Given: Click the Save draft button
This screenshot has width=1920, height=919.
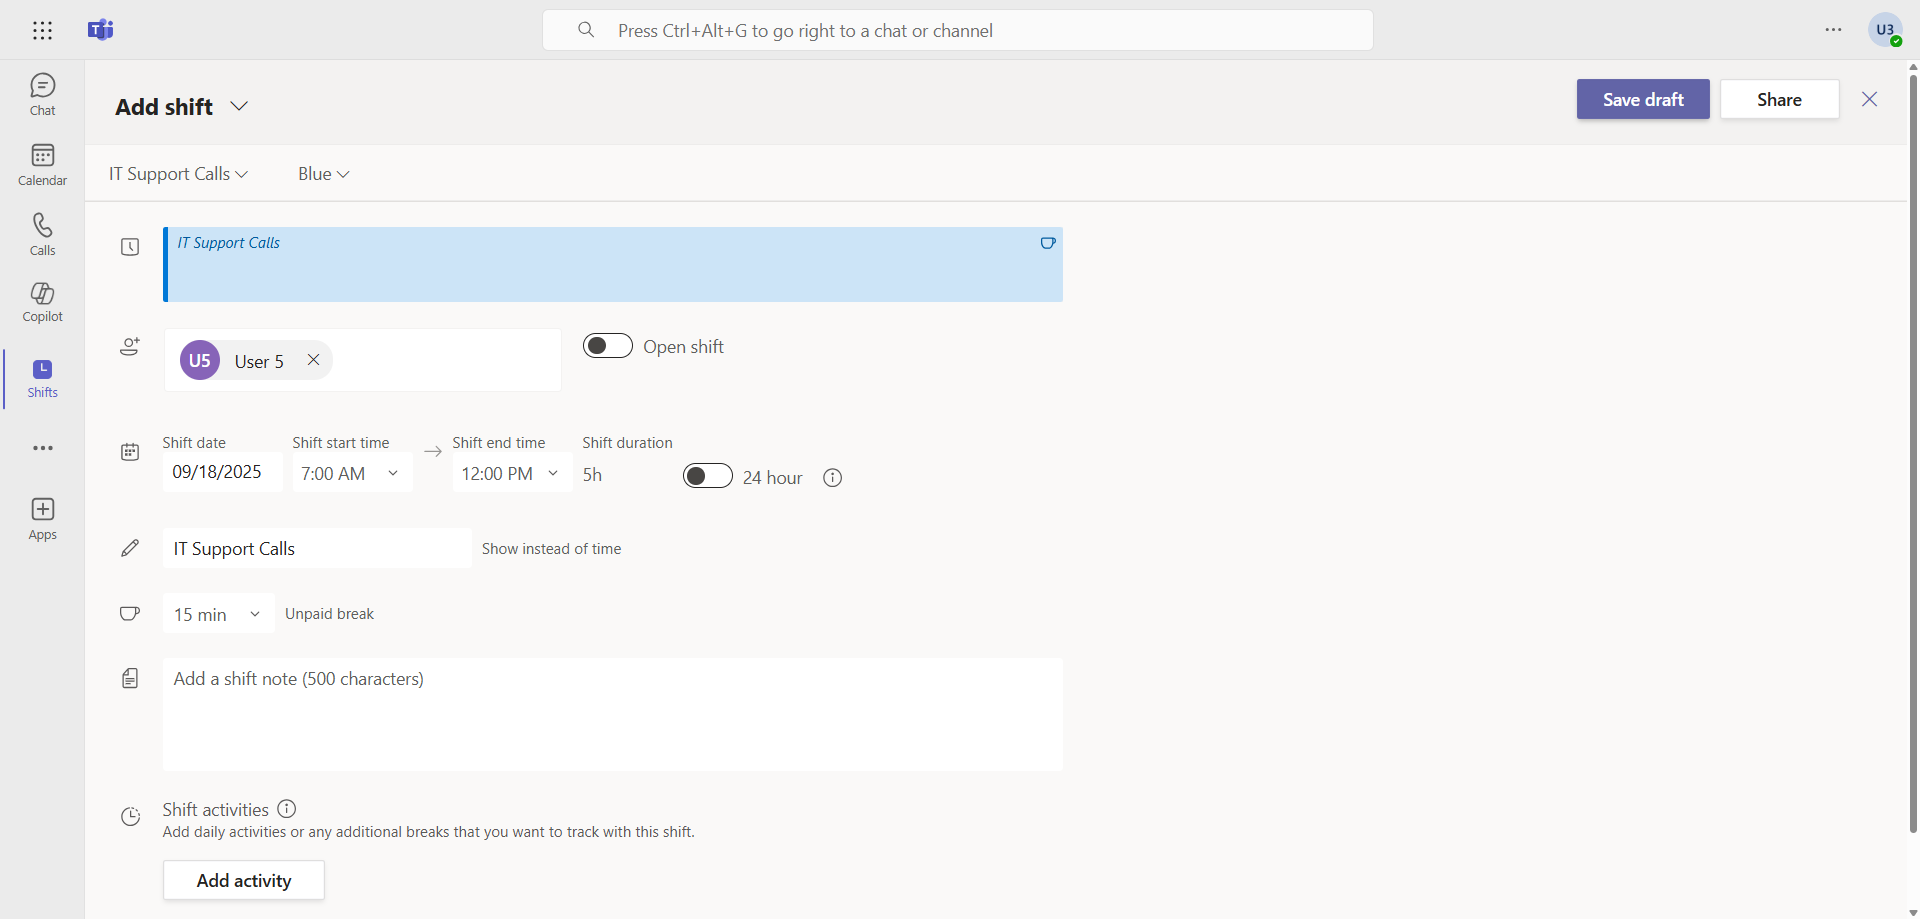Looking at the screenshot, I should 1642,99.
